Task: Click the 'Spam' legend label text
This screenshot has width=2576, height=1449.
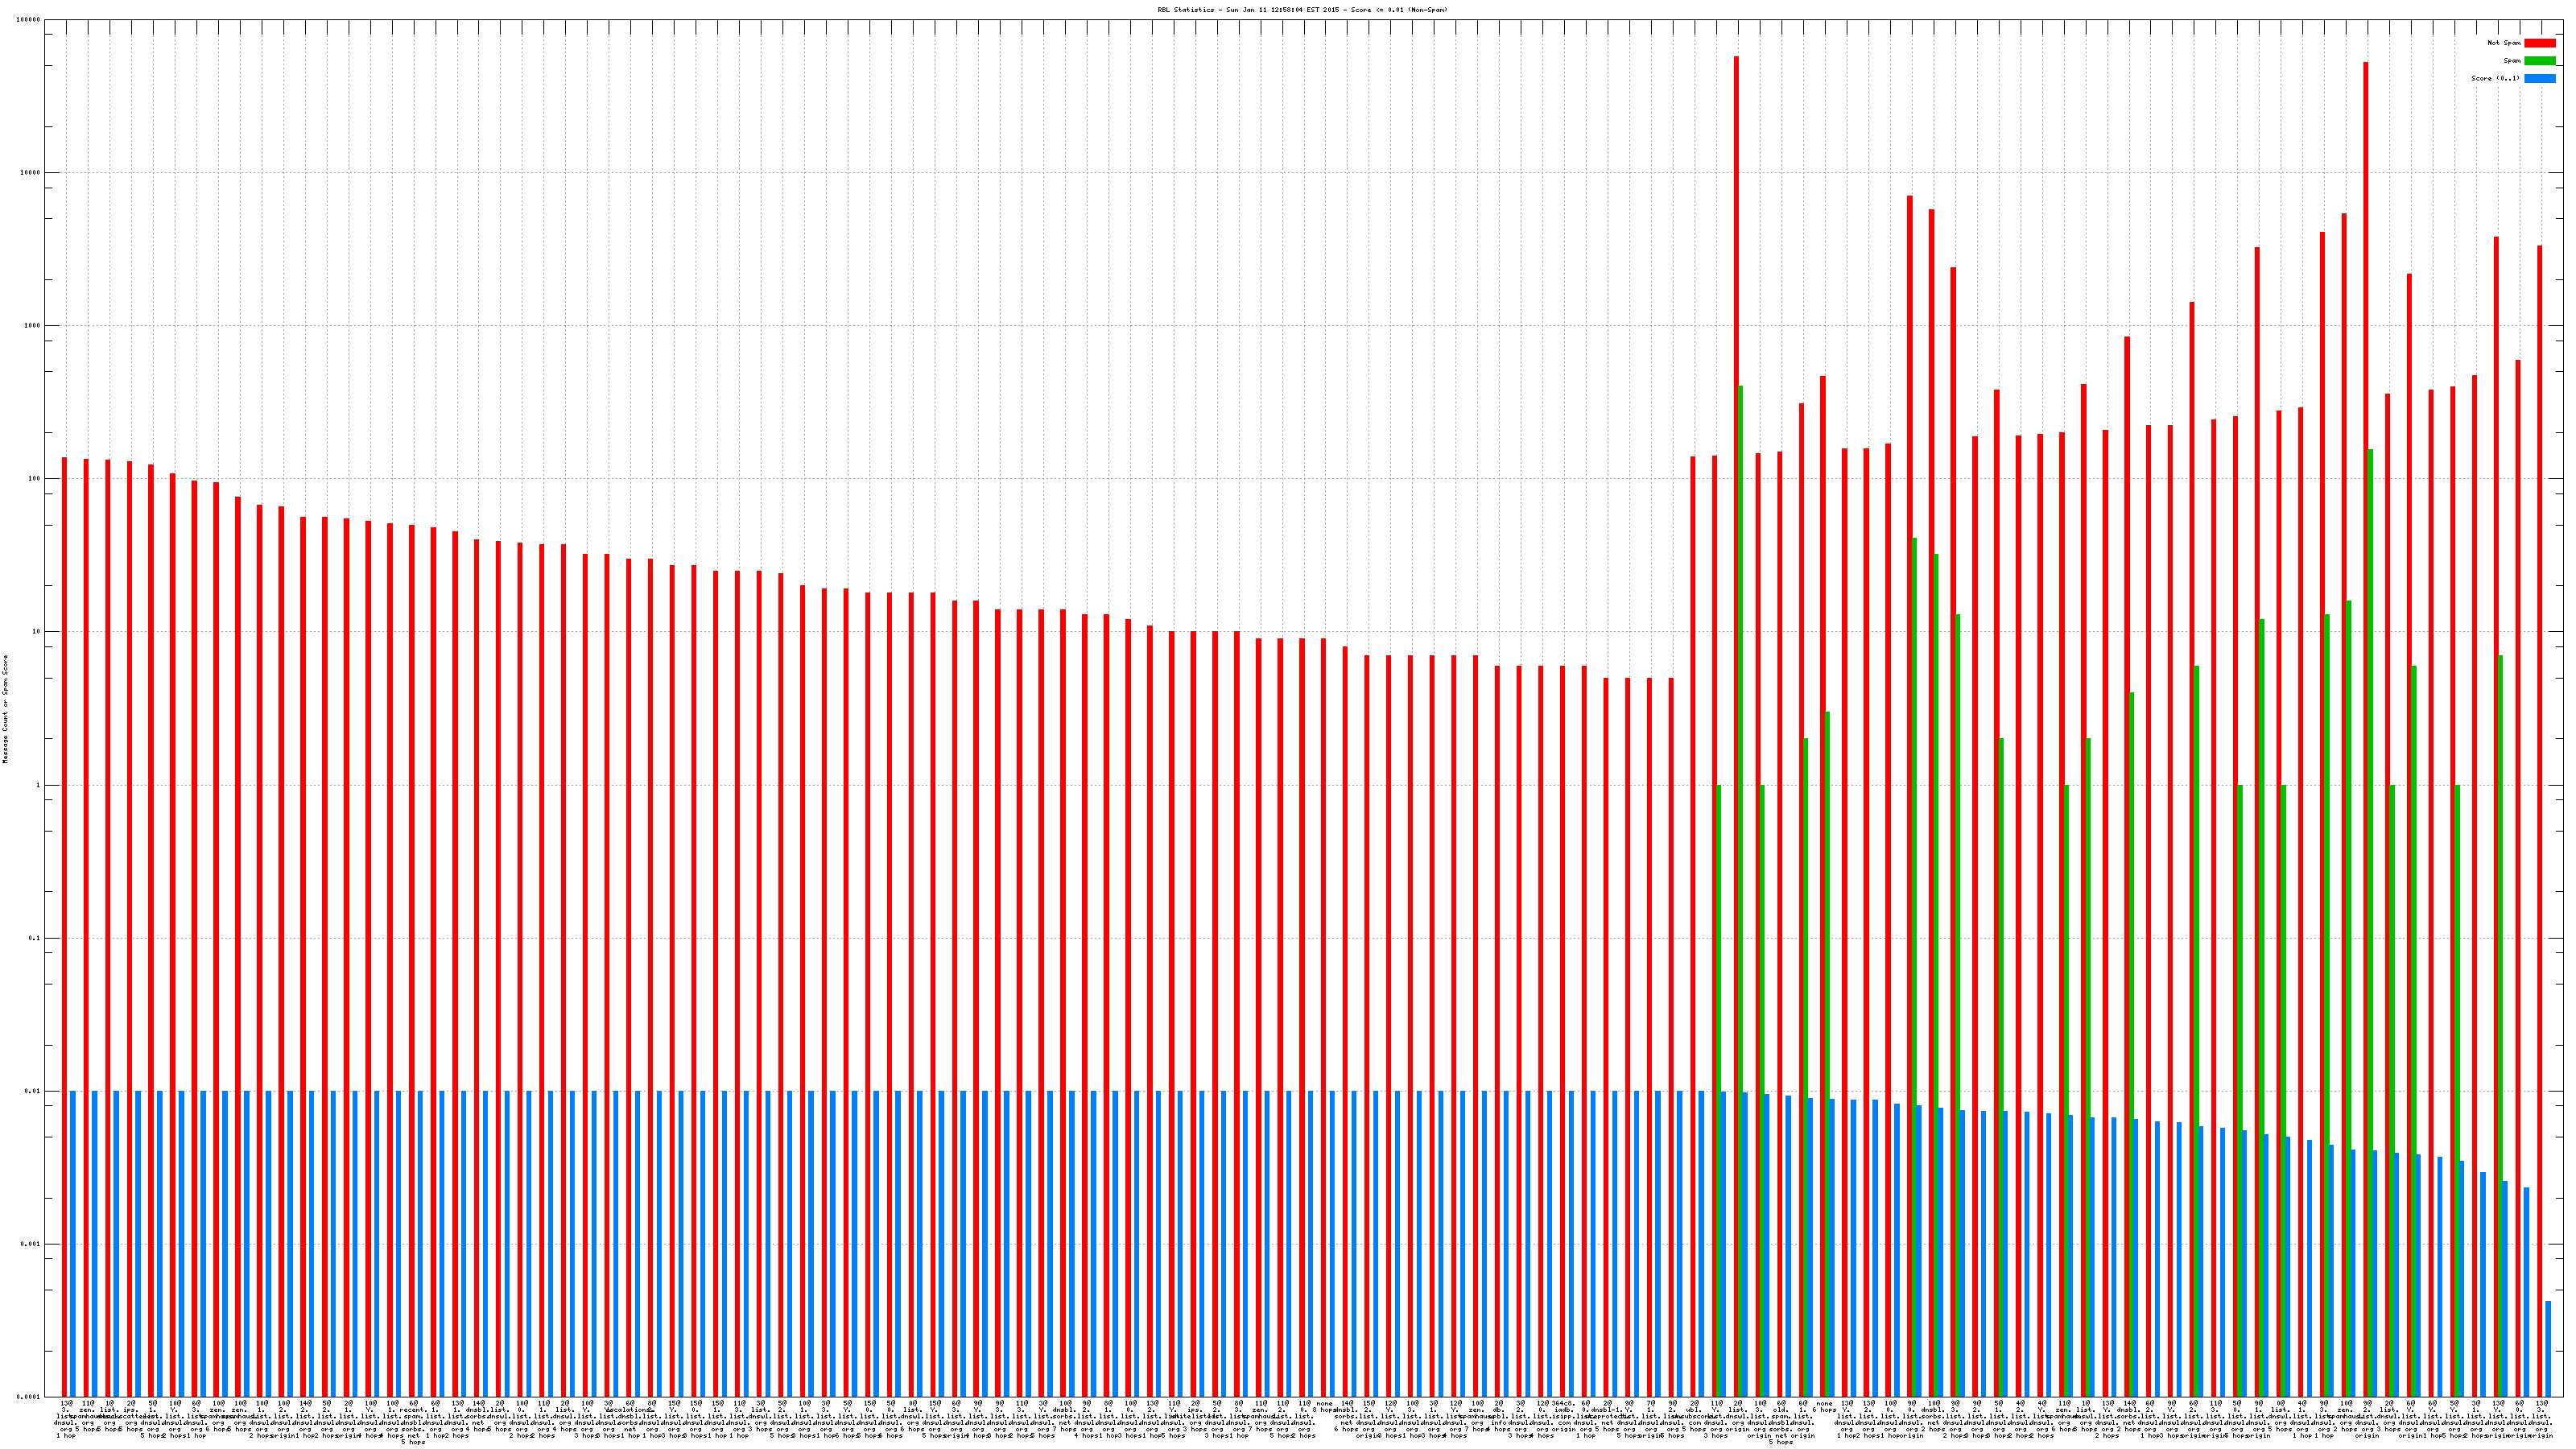Action: [2512, 61]
